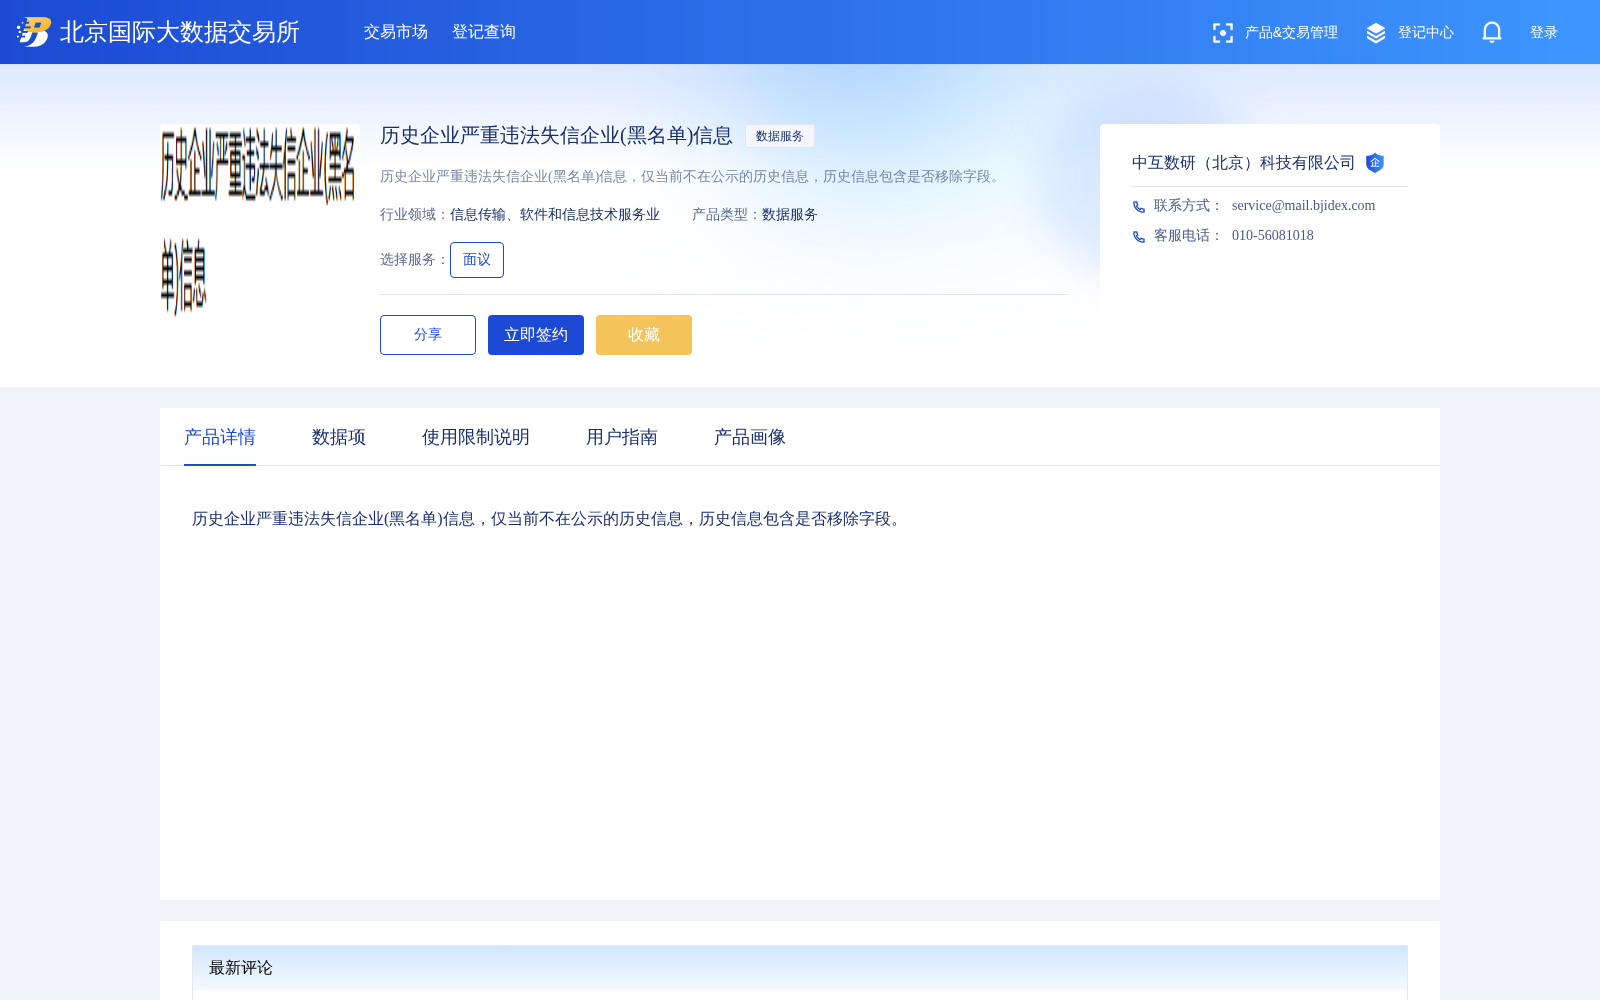Open the 登记中心 layers icon
The image size is (1600, 1000).
tap(1376, 33)
